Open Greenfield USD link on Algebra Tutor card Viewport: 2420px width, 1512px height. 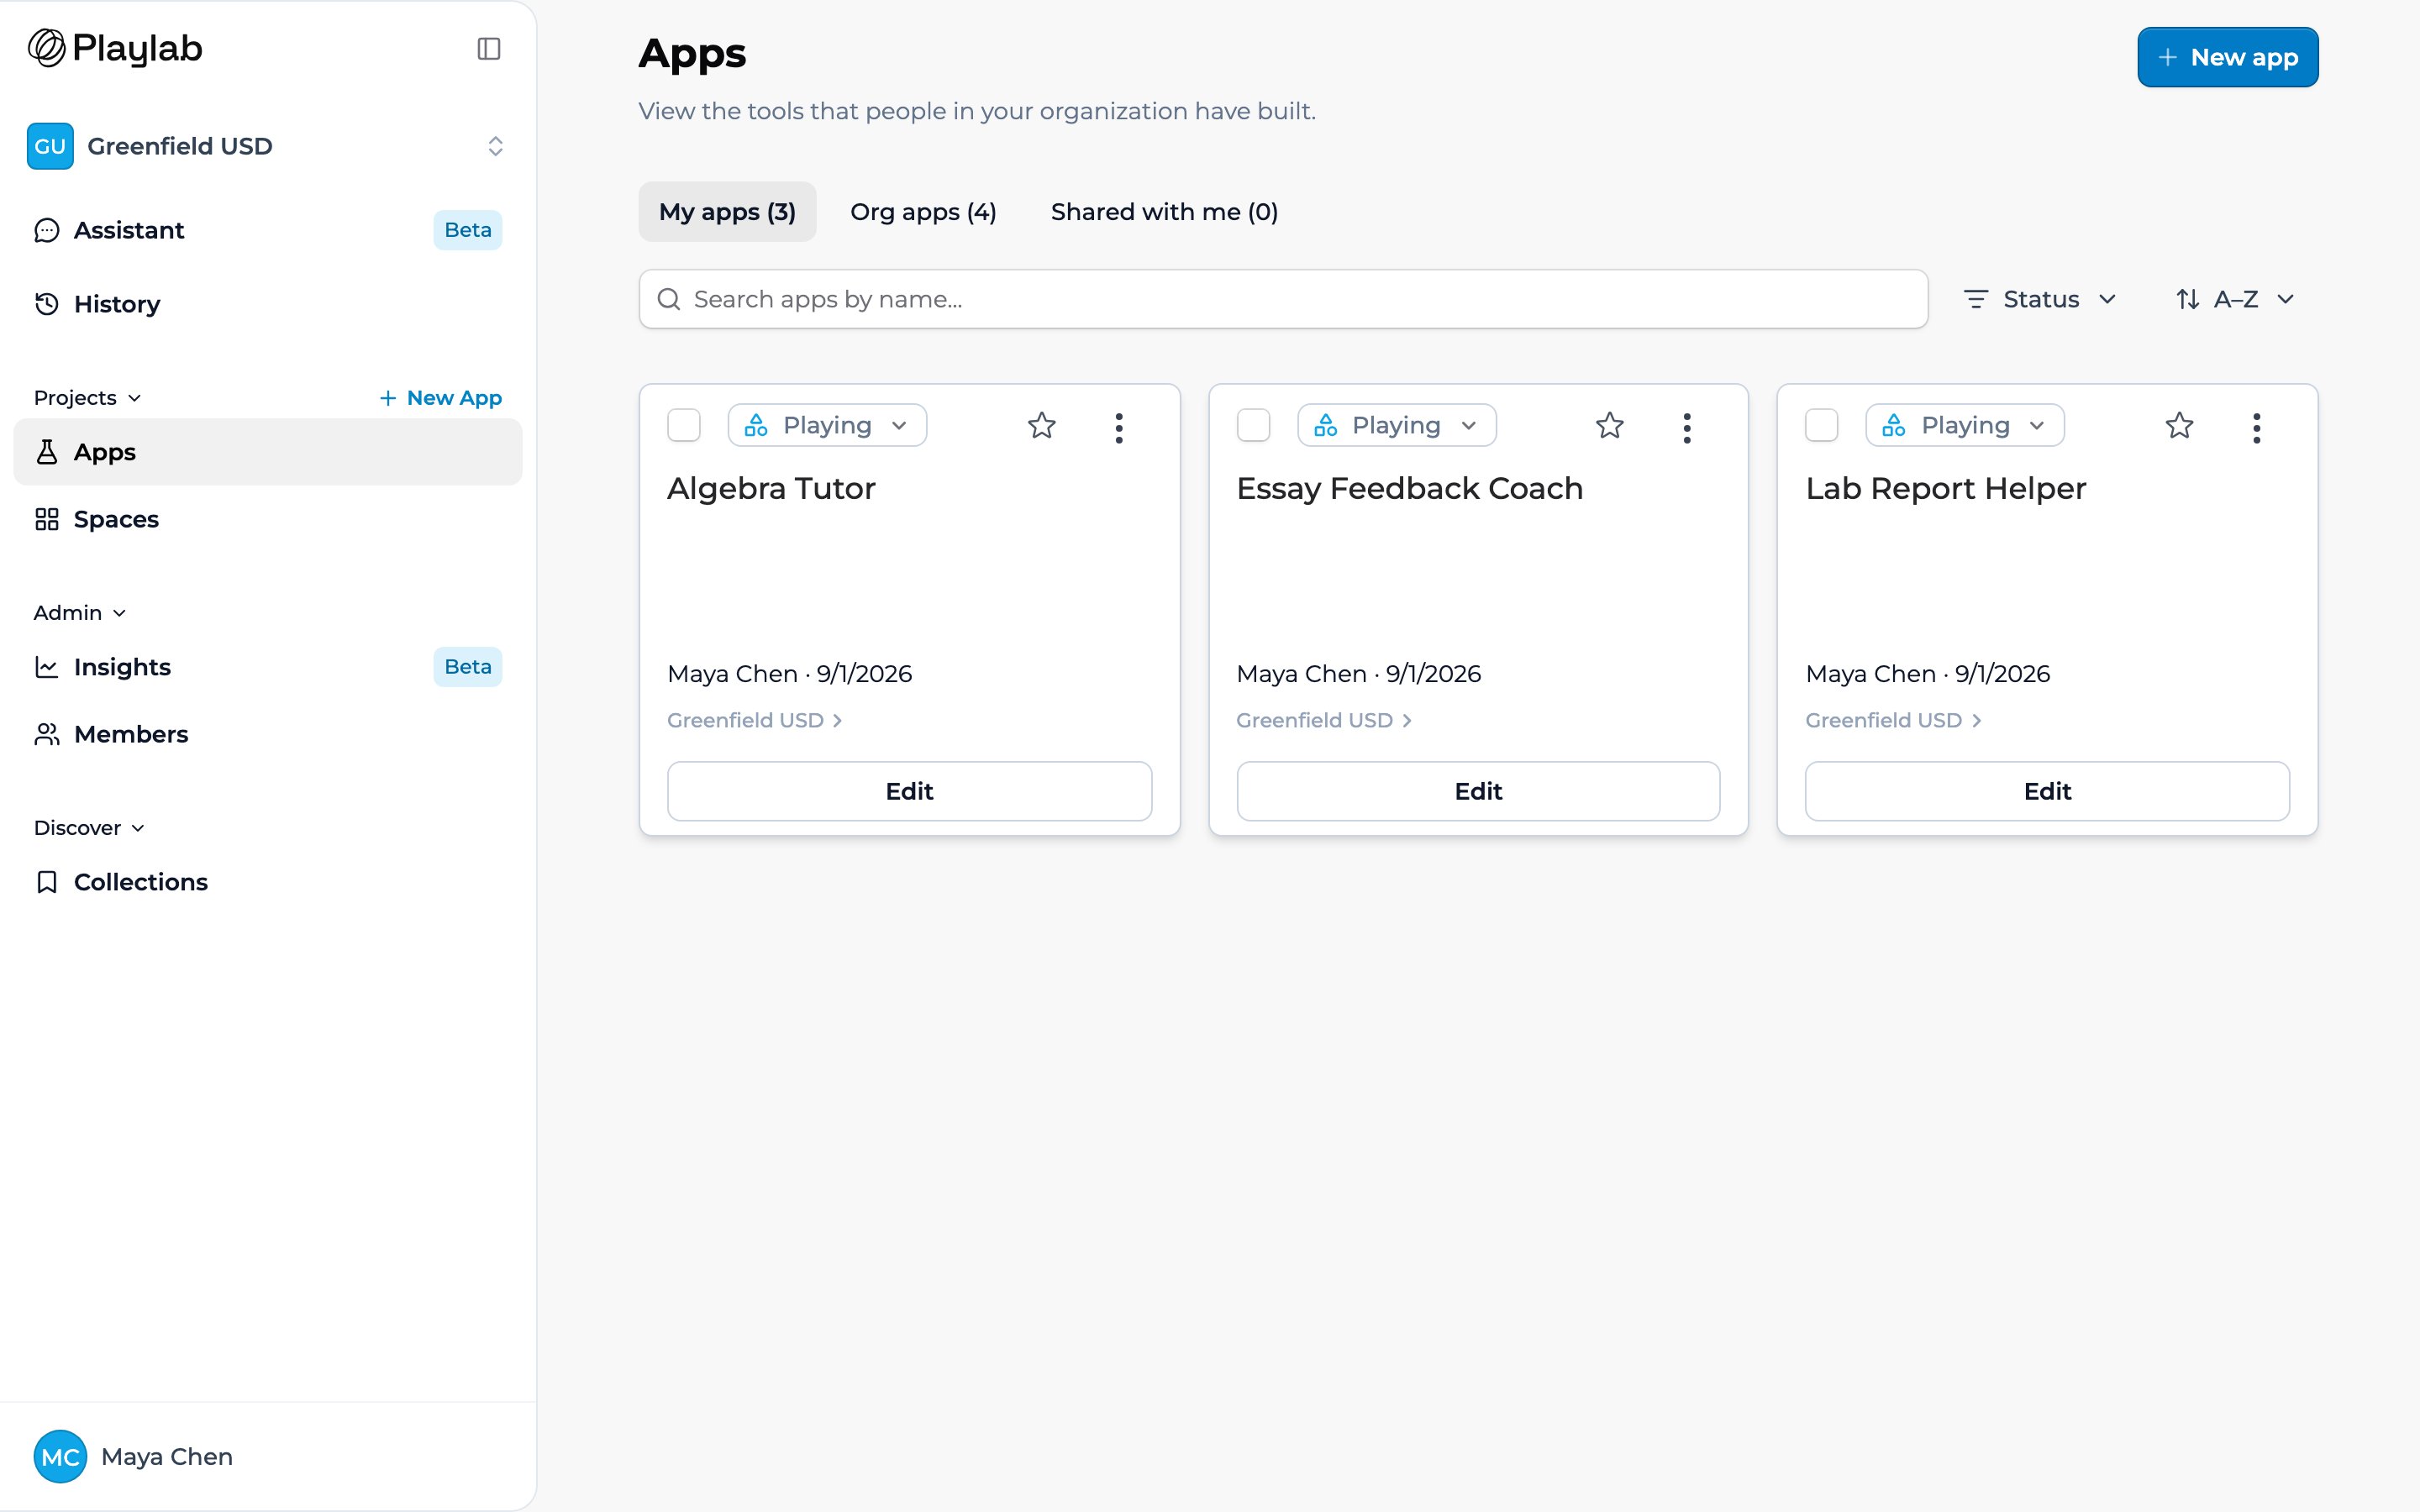755,720
